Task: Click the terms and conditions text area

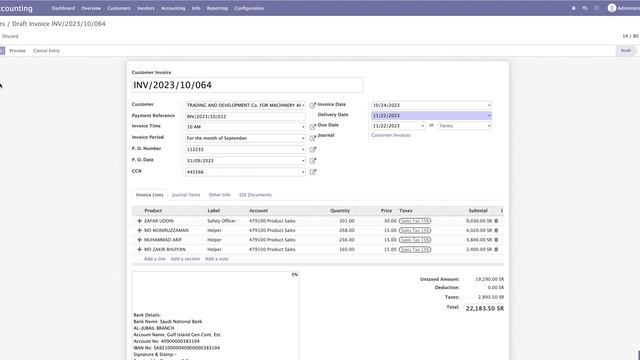Action: 216,316
